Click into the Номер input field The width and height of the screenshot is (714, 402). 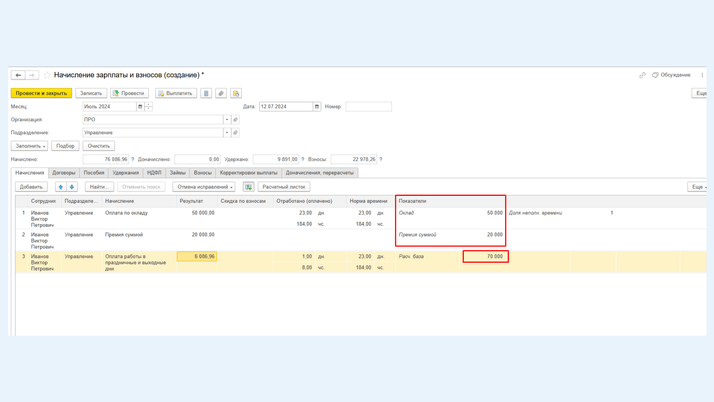[x=368, y=106]
